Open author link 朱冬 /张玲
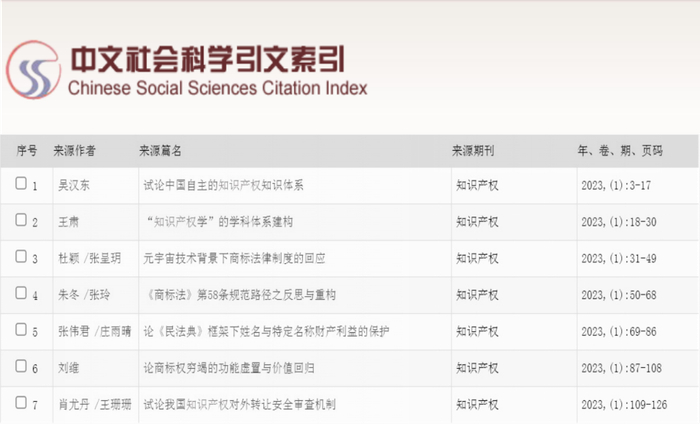Image resolution: width=700 pixels, height=424 pixels. point(84,295)
